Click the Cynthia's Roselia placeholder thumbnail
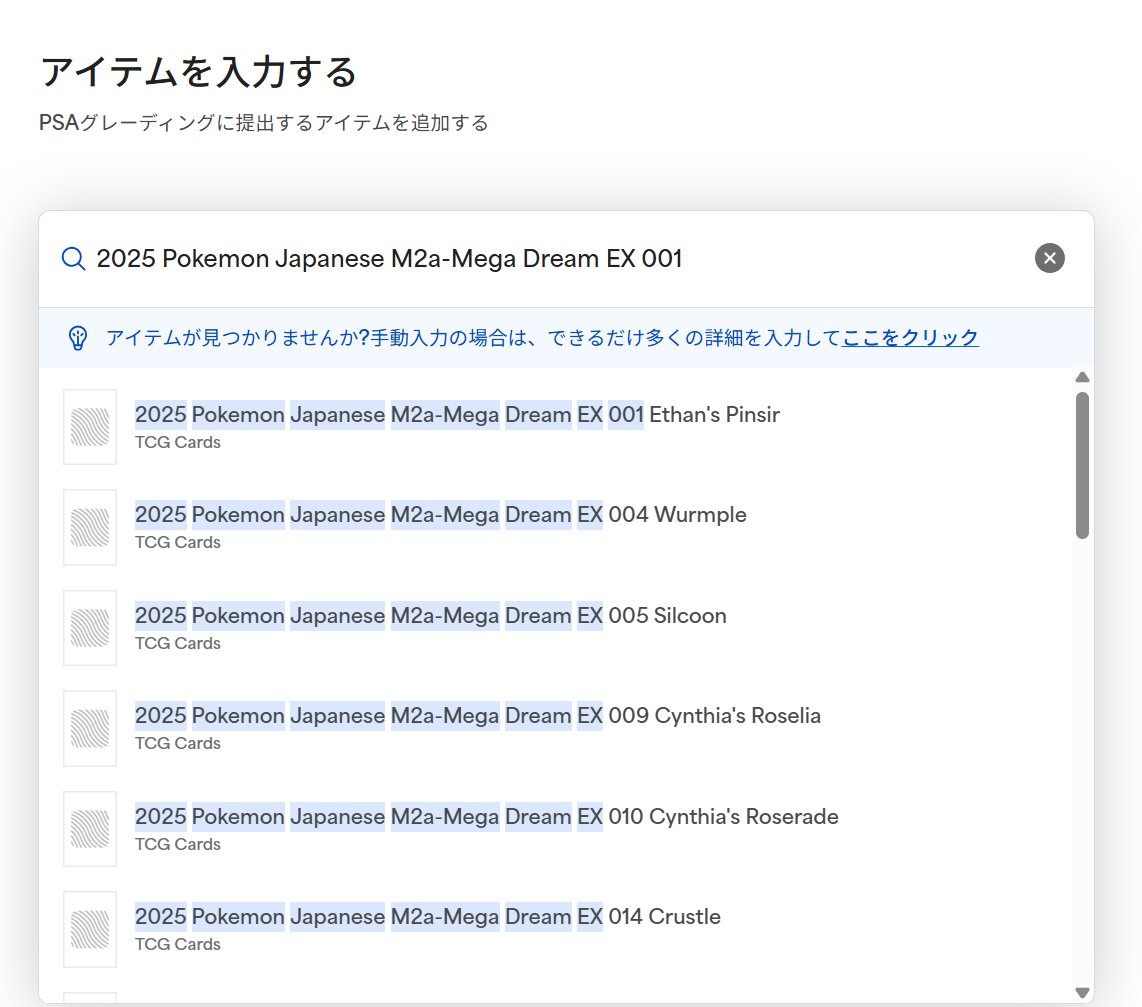This screenshot has width=1142, height=1007. [x=90, y=728]
